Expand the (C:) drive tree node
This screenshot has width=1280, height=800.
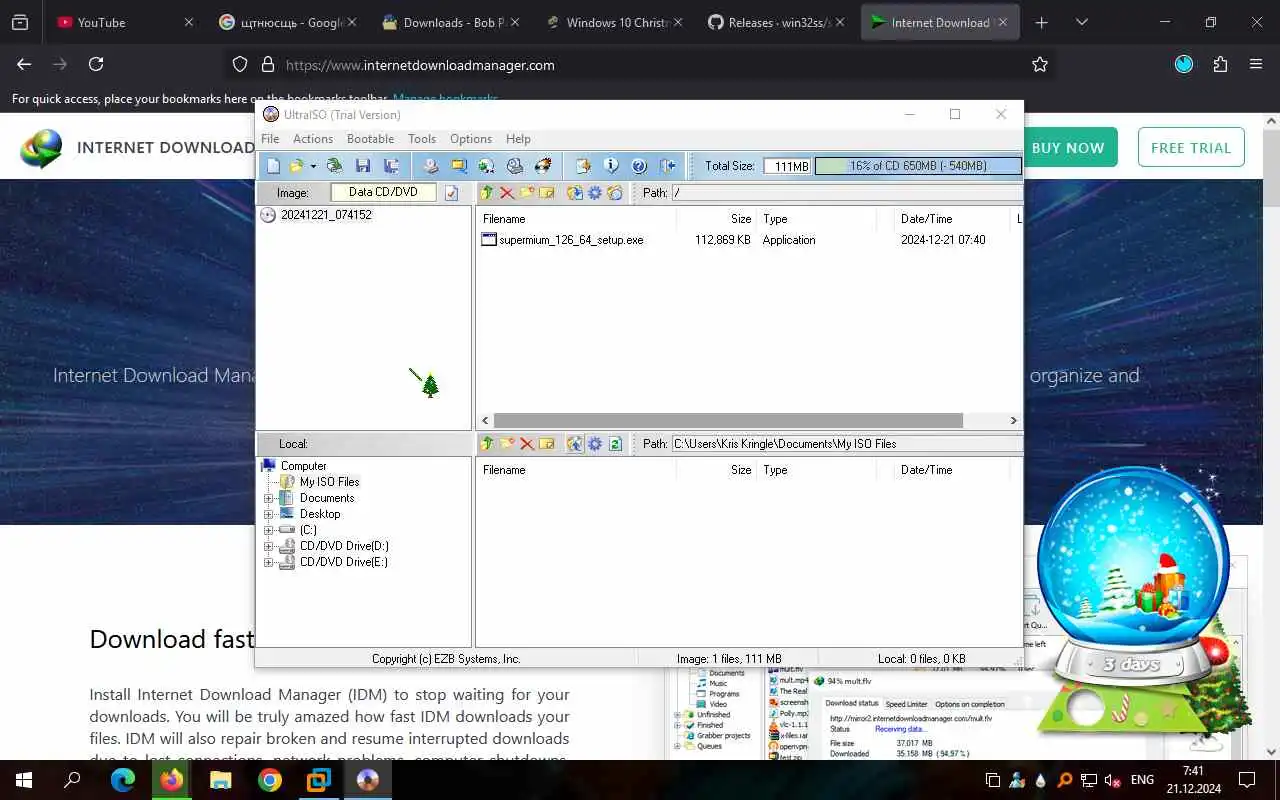[x=268, y=530]
